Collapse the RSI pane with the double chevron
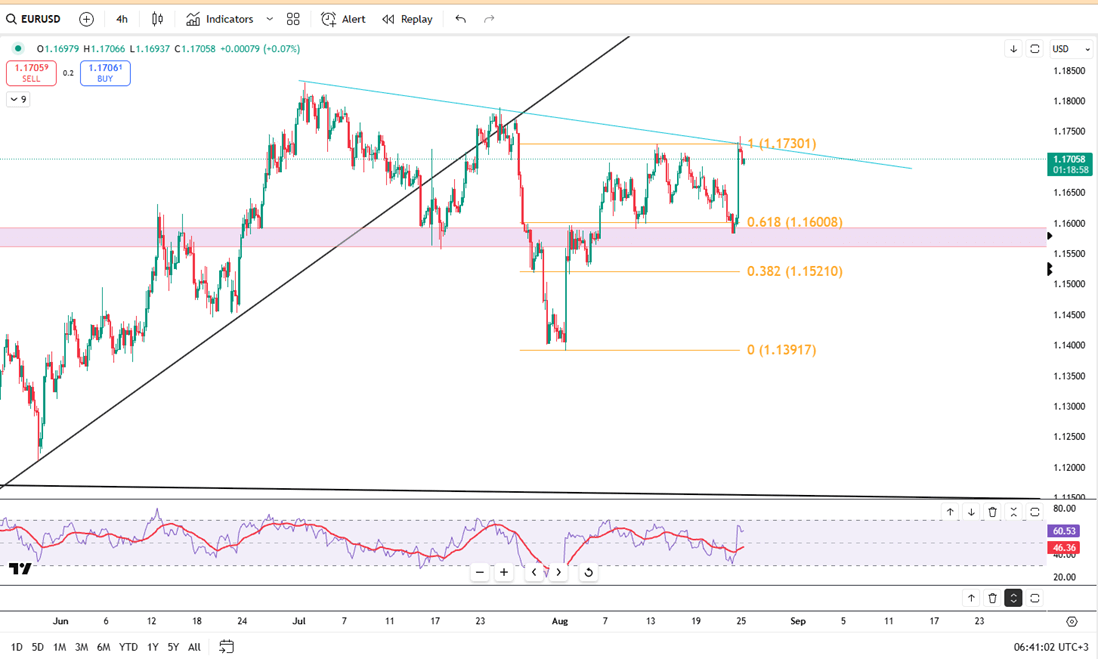 coord(1014,512)
